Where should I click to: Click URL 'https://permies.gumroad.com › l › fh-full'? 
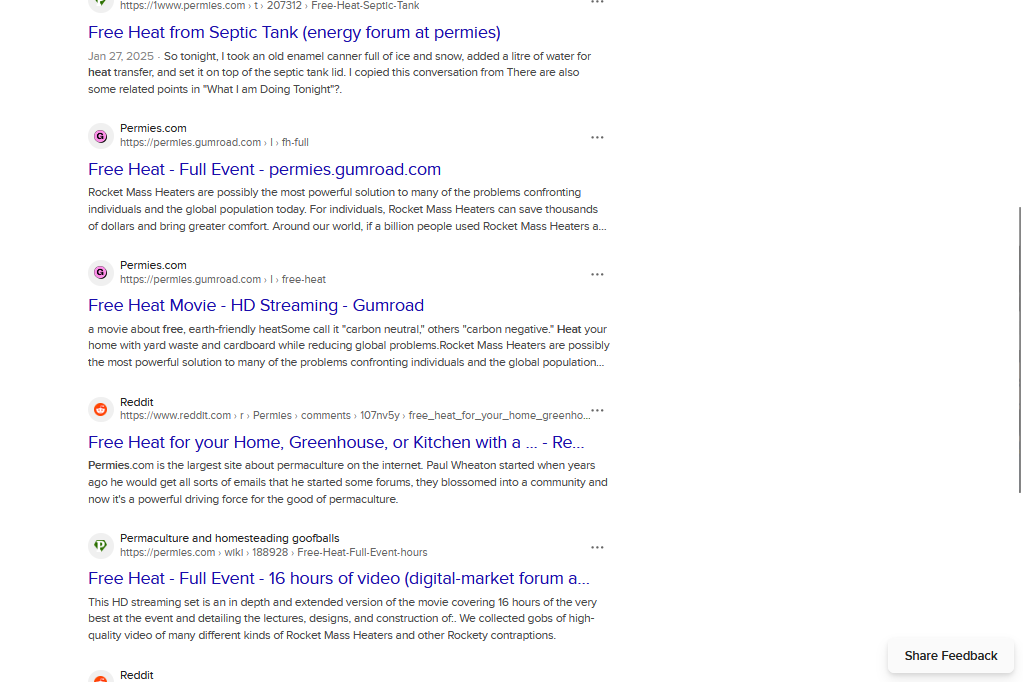coord(214,142)
